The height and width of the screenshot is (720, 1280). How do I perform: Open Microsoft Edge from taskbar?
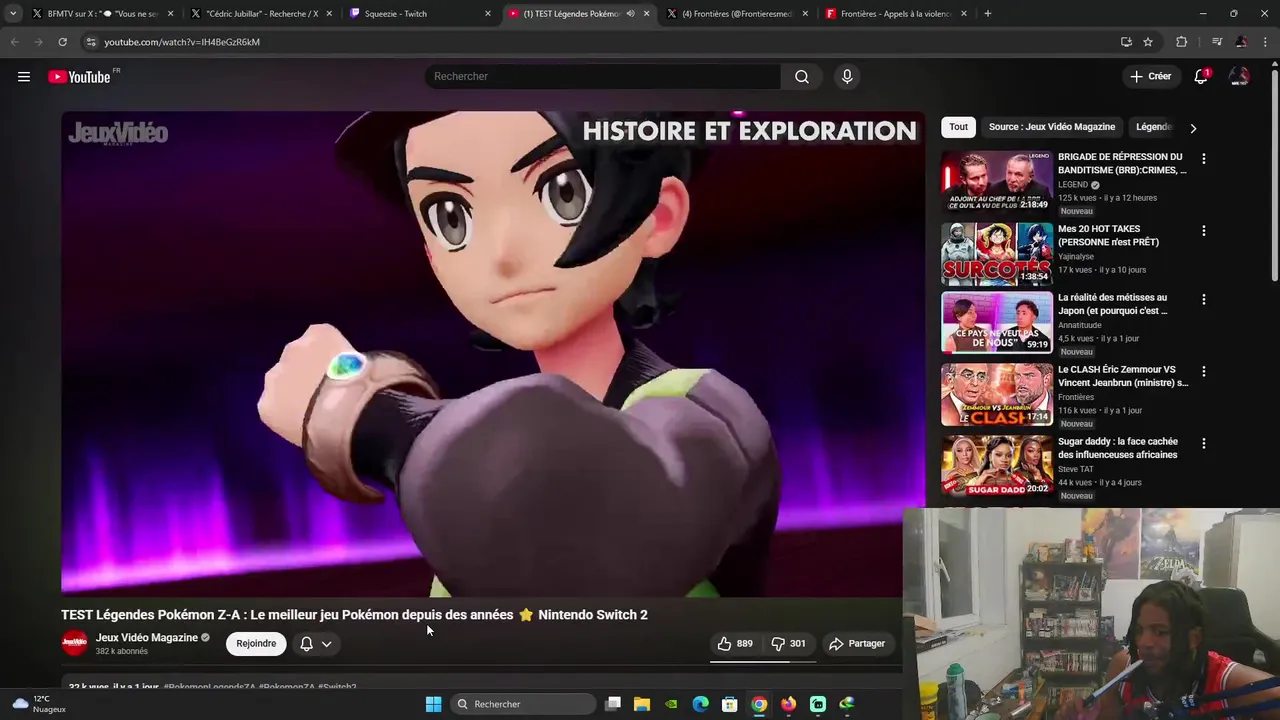[x=701, y=704]
